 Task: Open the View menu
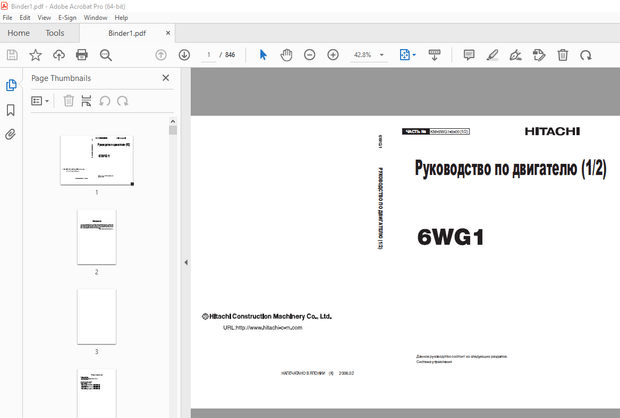click(x=44, y=18)
